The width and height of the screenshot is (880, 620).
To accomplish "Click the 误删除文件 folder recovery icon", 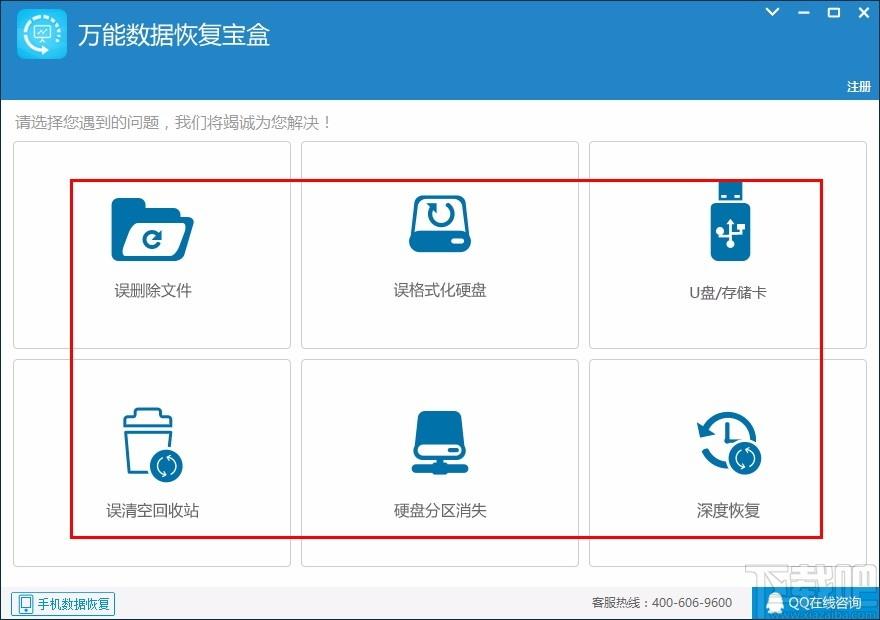I will point(152,229).
